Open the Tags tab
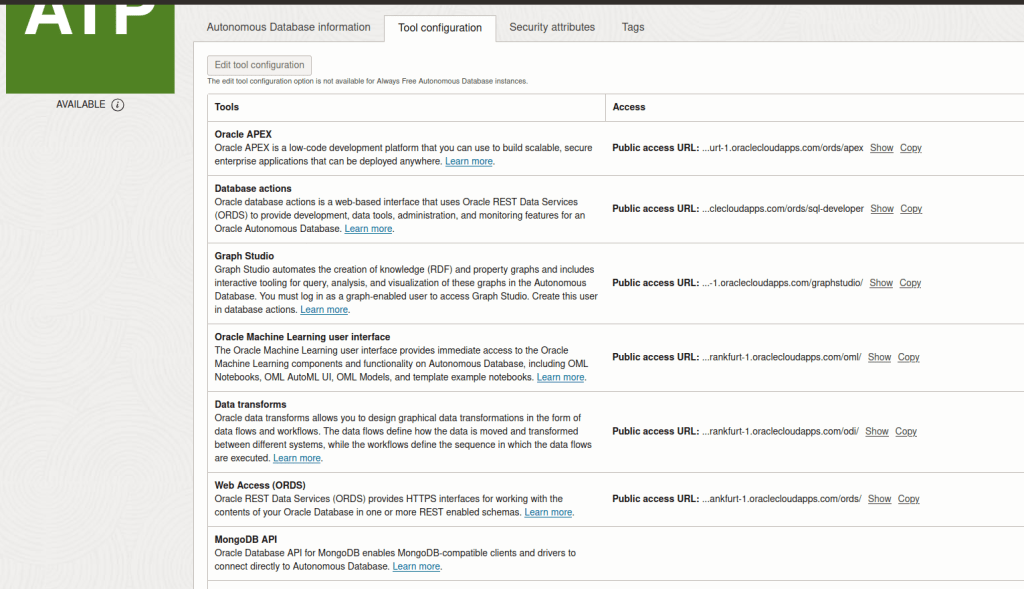 point(633,27)
